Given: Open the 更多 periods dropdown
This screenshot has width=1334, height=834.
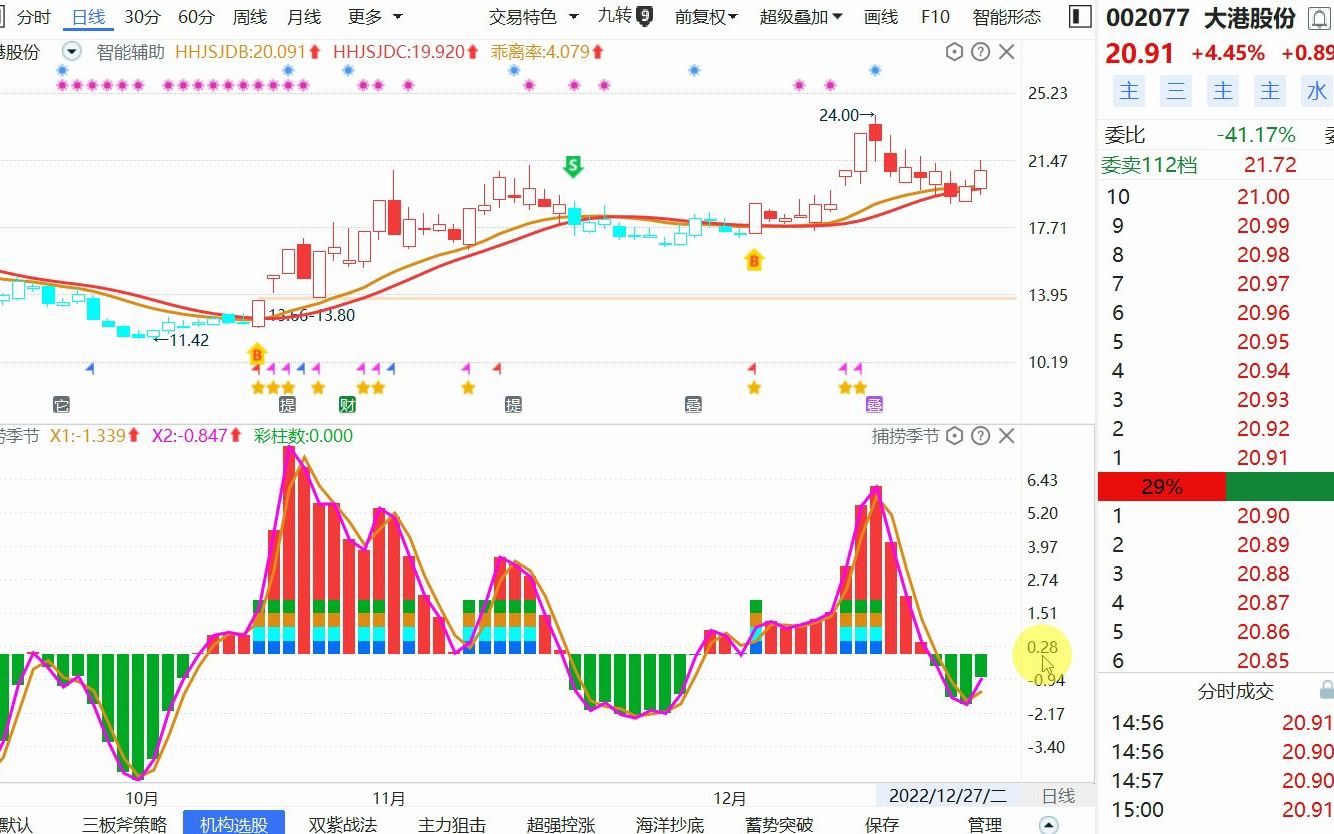Looking at the screenshot, I should pyautogui.click(x=375, y=17).
